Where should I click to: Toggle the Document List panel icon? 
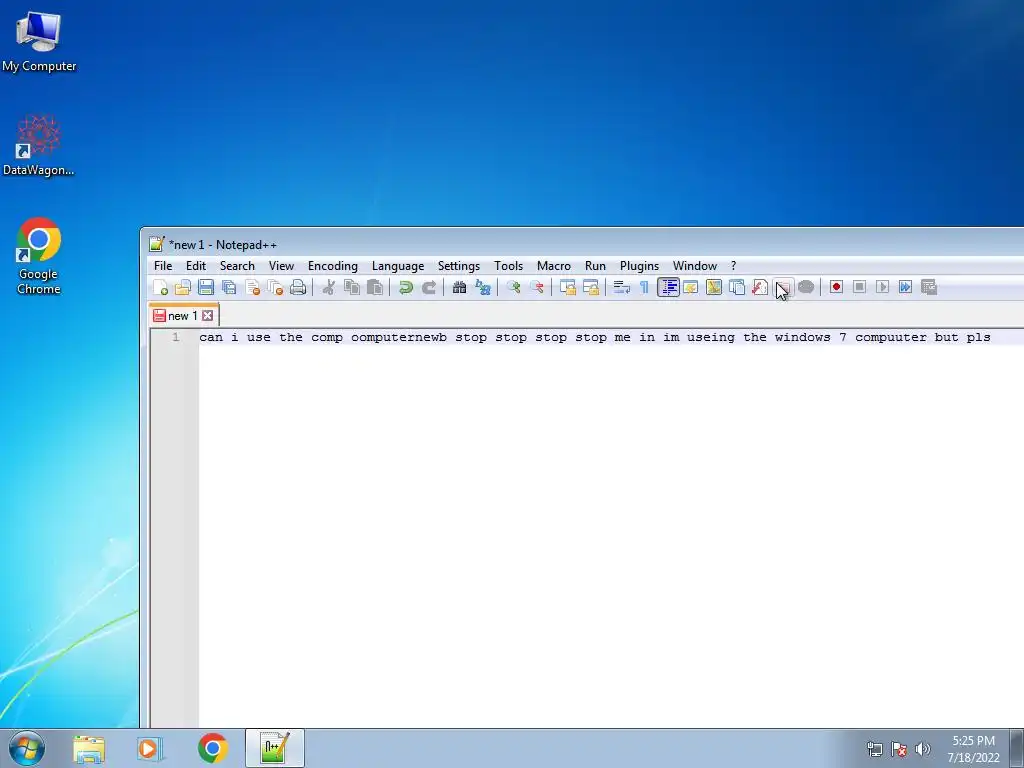point(737,287)
